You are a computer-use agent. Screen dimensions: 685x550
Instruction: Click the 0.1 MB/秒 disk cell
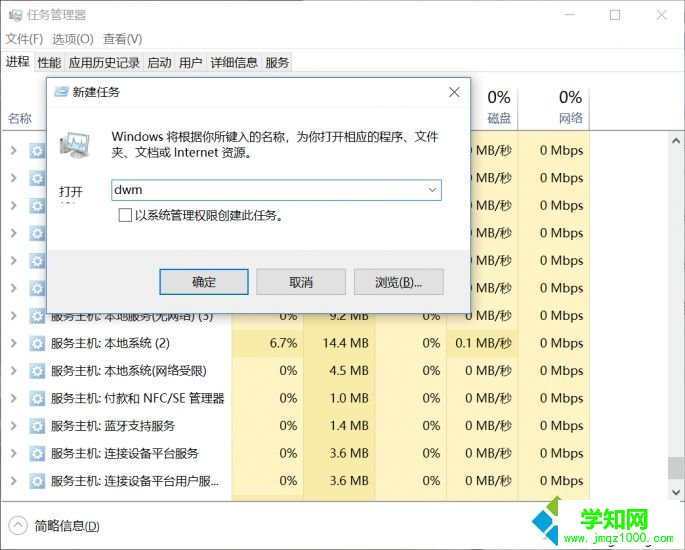click(483, 343)
